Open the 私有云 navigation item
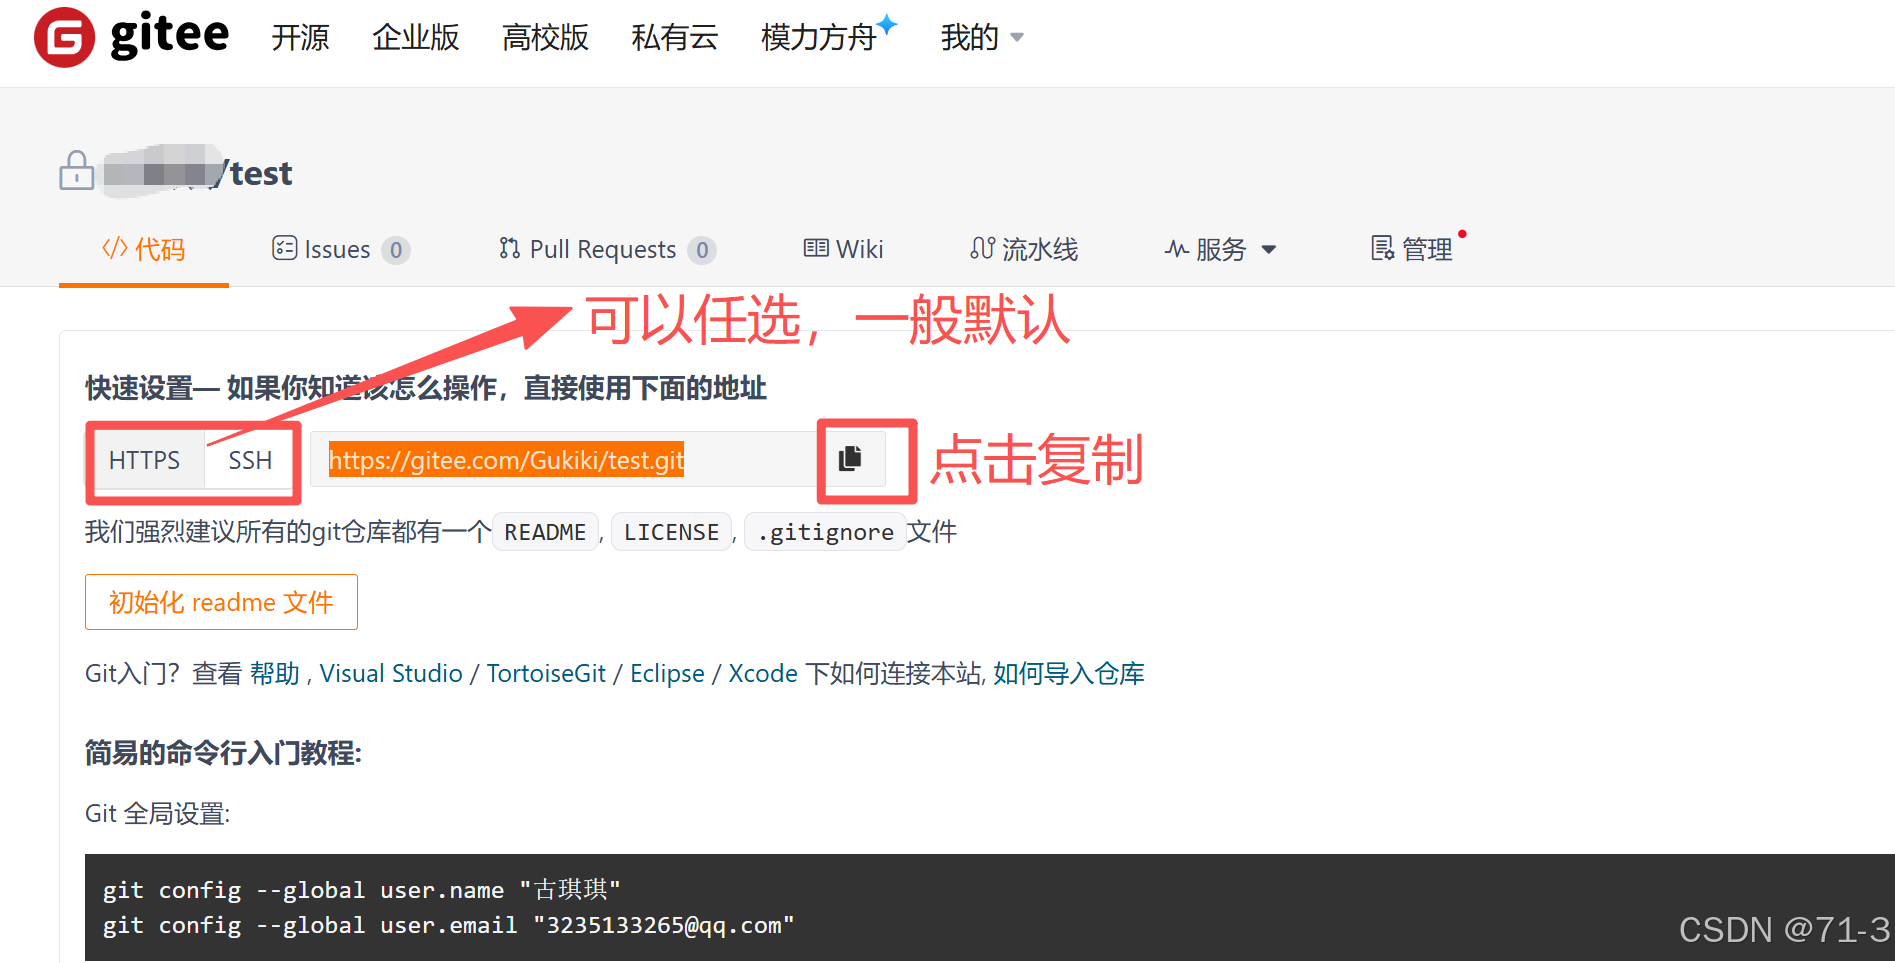 pos(675,38)
